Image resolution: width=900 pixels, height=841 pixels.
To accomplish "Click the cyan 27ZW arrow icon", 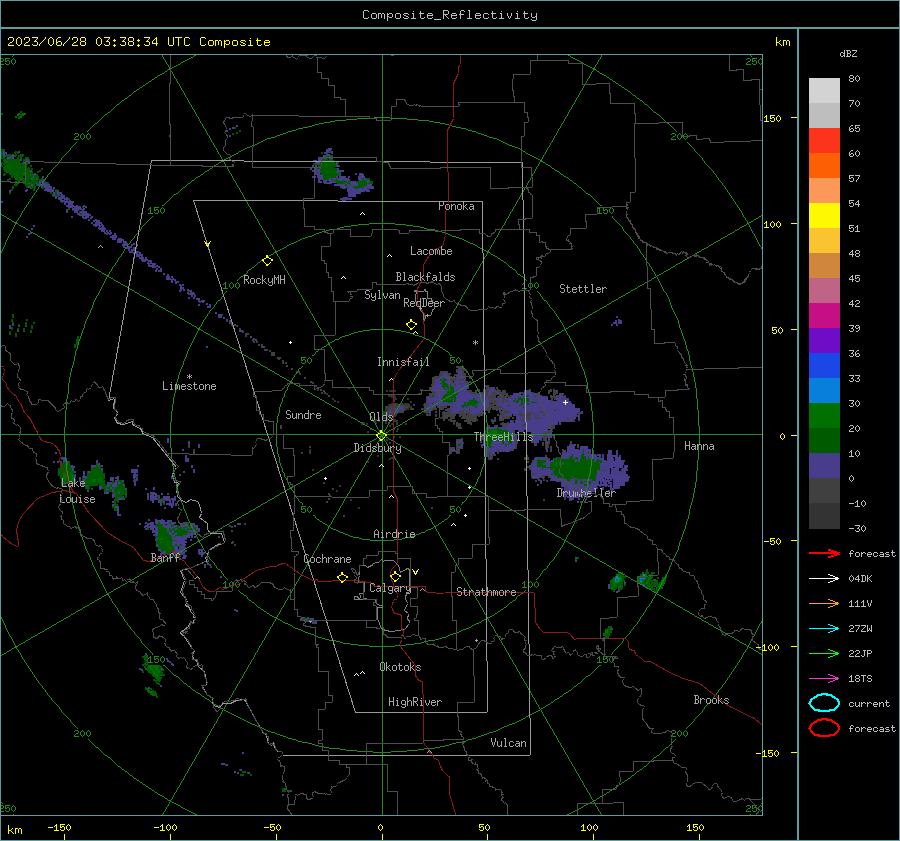I will click(824, 629).
